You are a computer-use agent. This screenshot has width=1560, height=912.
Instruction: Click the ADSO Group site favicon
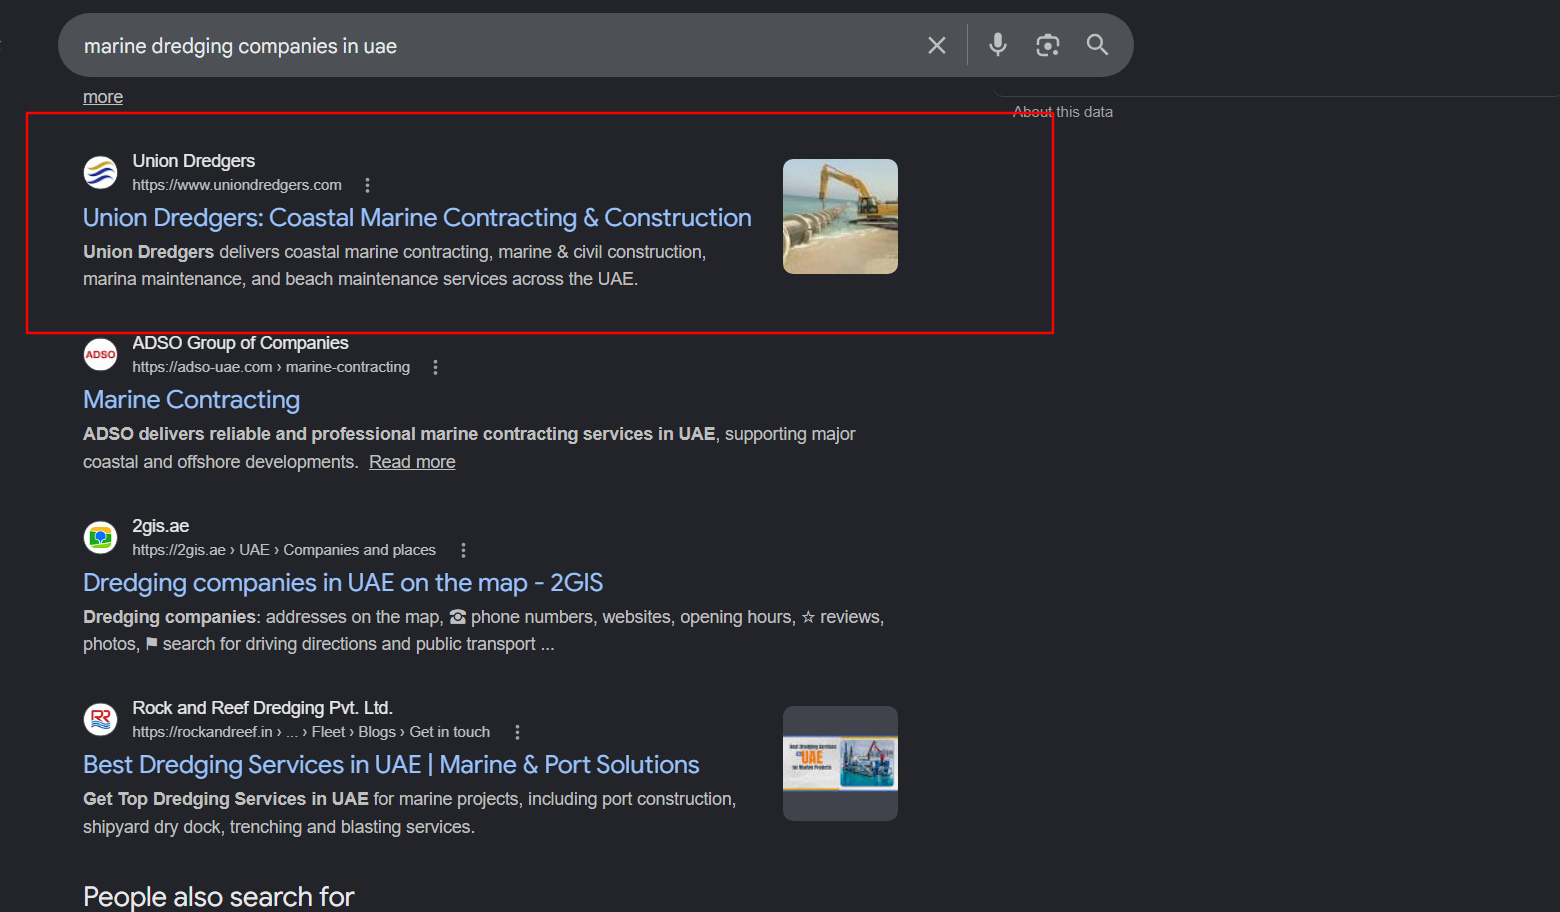pyautogui.click(x=100, y=354)
